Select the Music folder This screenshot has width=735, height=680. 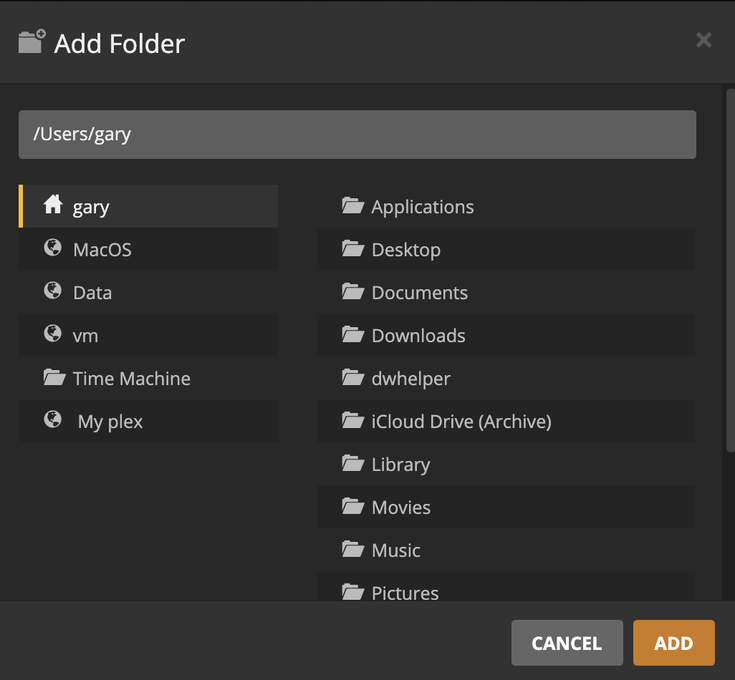pyautogui.click(x=395, y=551)
